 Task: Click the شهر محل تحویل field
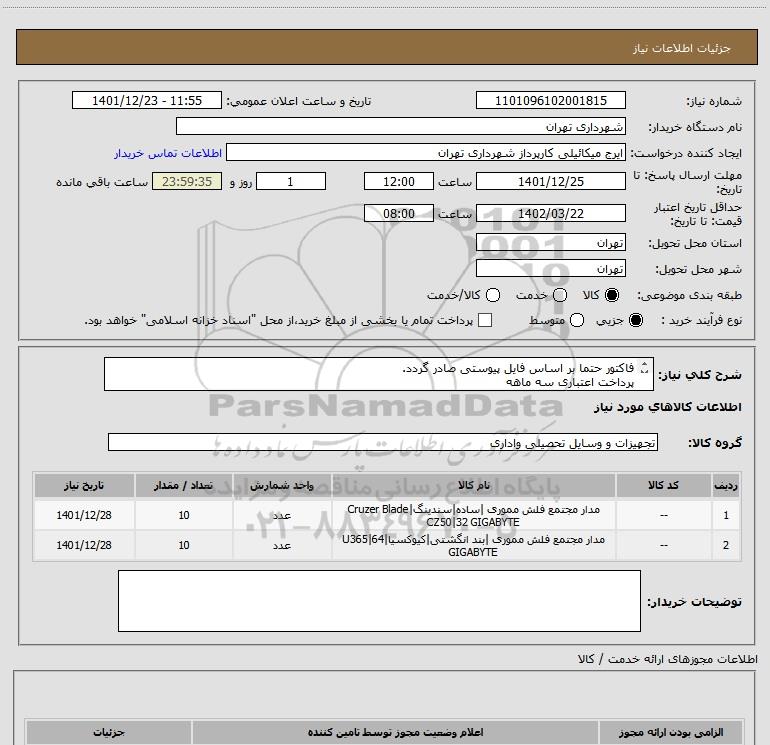click(550, 269)
